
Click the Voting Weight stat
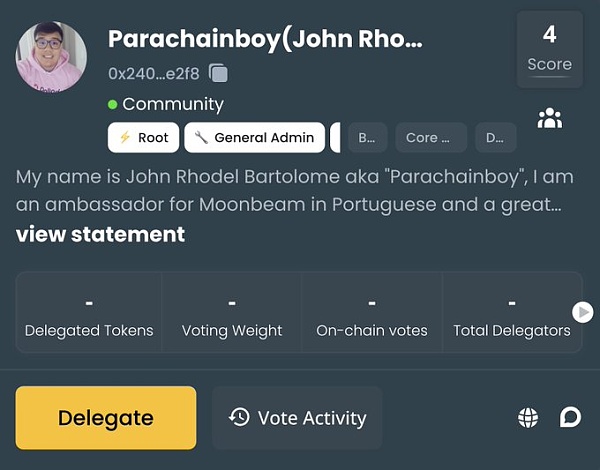[x=232, y=314]
